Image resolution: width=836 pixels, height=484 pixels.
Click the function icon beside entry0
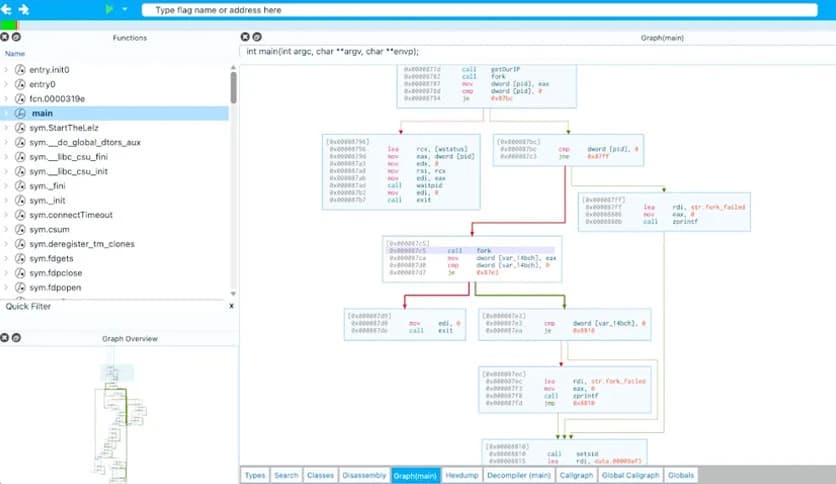(x=20, y=84)
